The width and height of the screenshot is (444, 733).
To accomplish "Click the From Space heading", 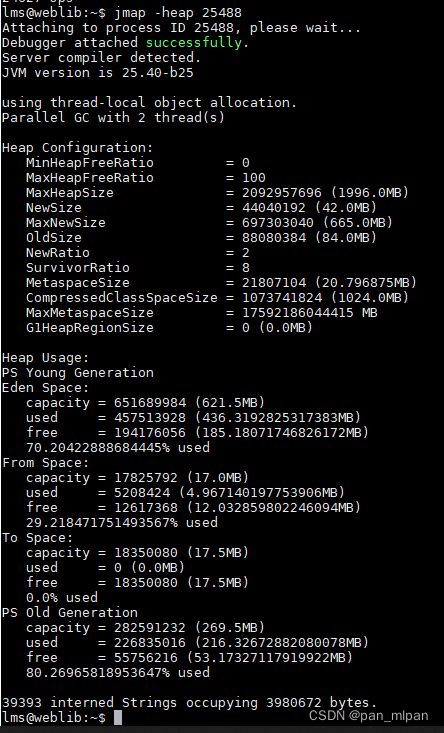I will tap(45, 463).
